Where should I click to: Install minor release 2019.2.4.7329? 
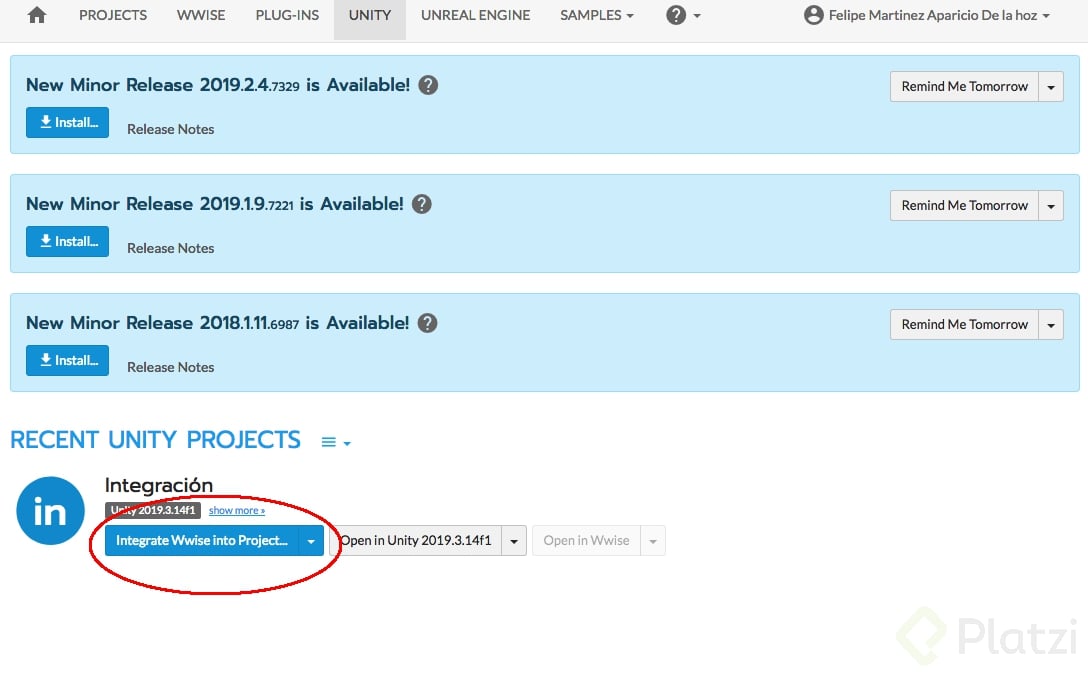coord(67,122)
